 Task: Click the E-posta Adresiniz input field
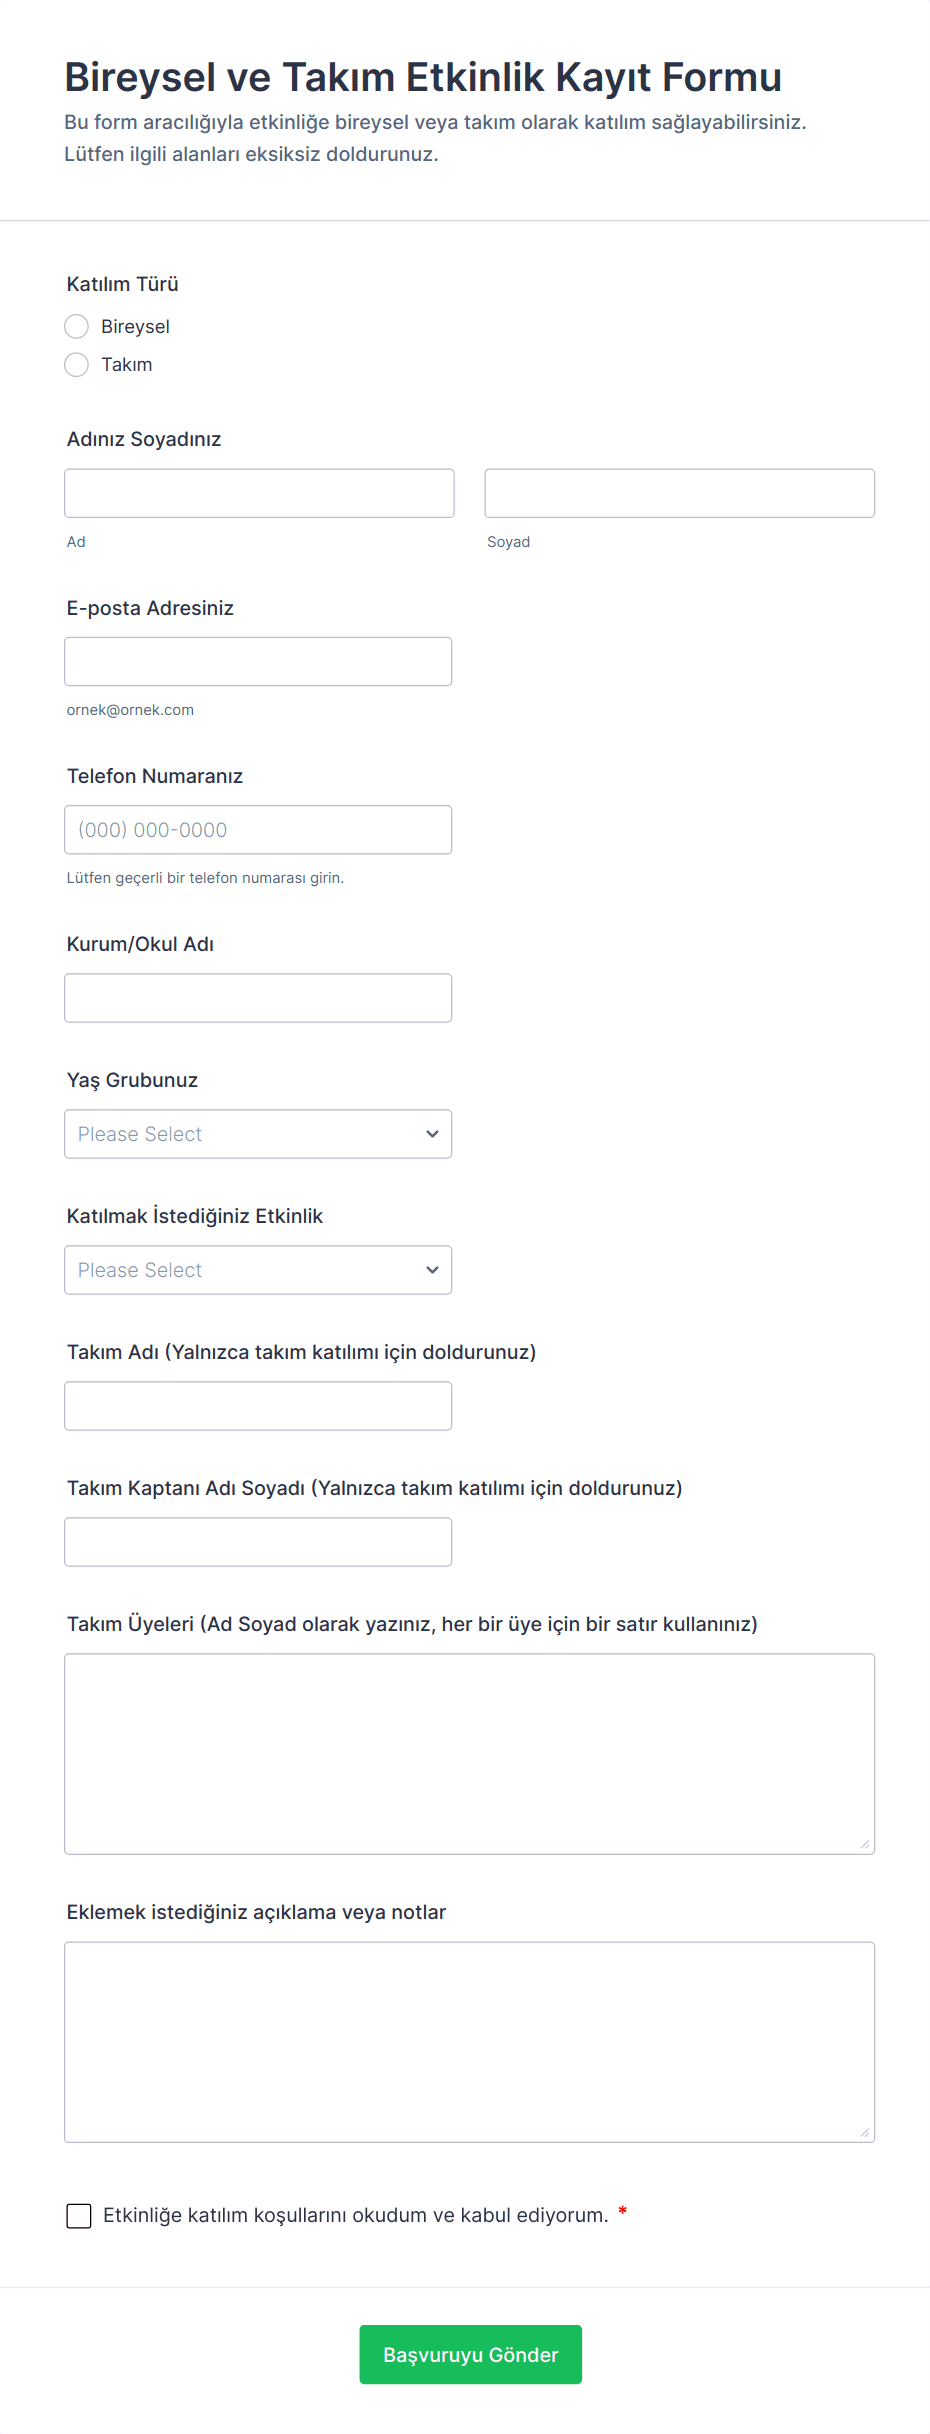click(257, 662)
